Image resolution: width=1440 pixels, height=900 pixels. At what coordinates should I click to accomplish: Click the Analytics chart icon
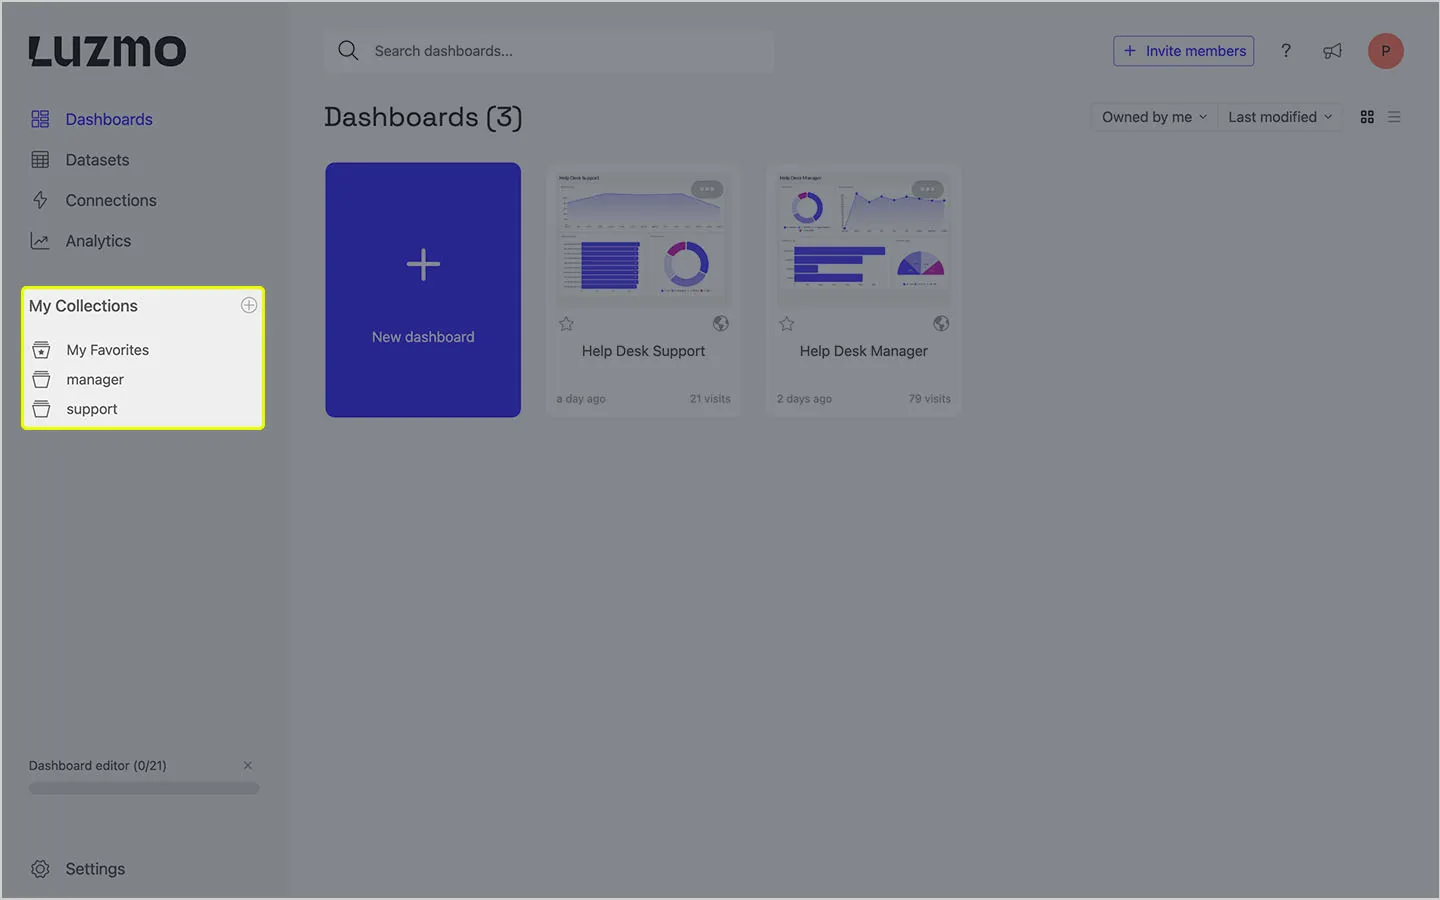(40, 241)
